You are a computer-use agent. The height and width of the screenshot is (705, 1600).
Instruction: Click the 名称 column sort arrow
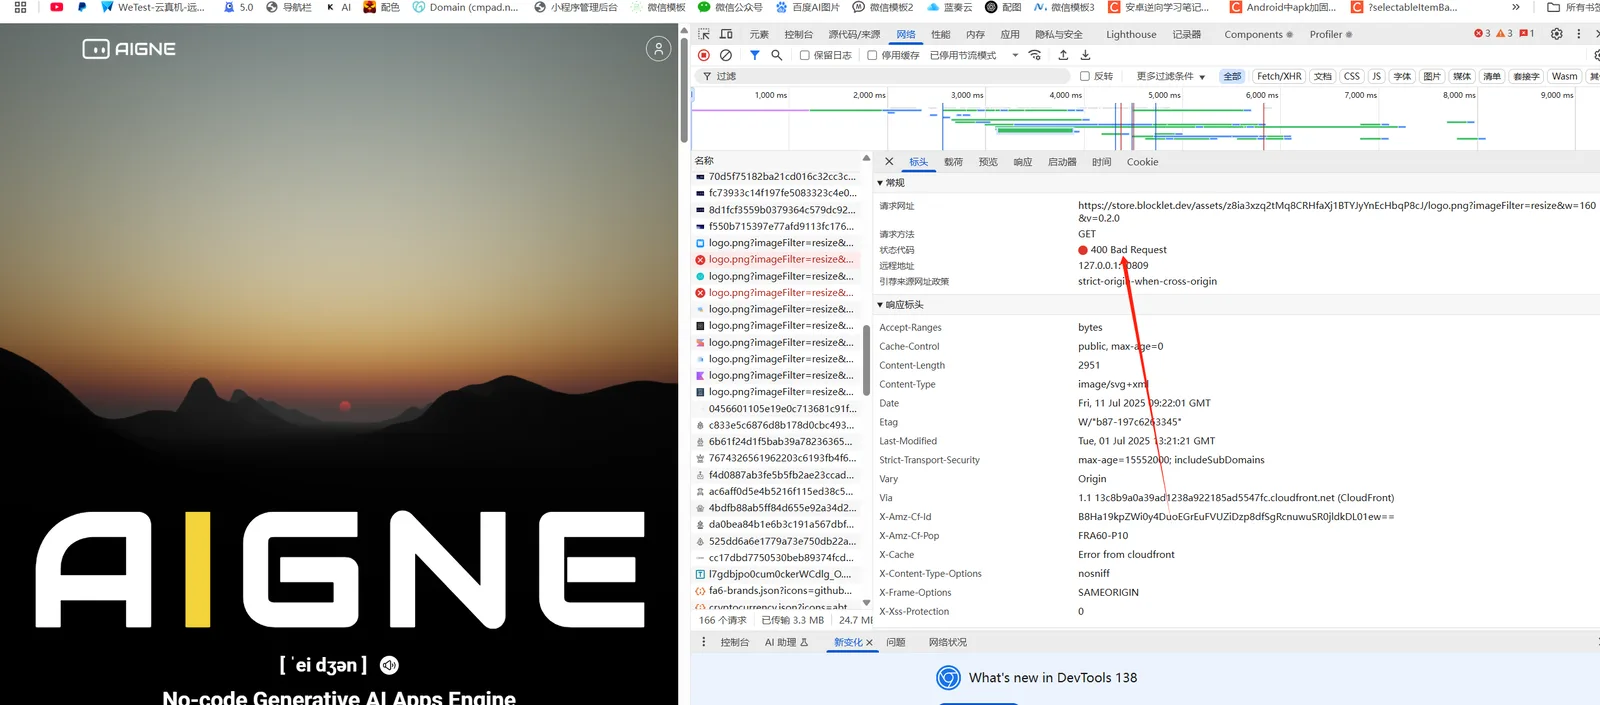[x=866, y=158]
